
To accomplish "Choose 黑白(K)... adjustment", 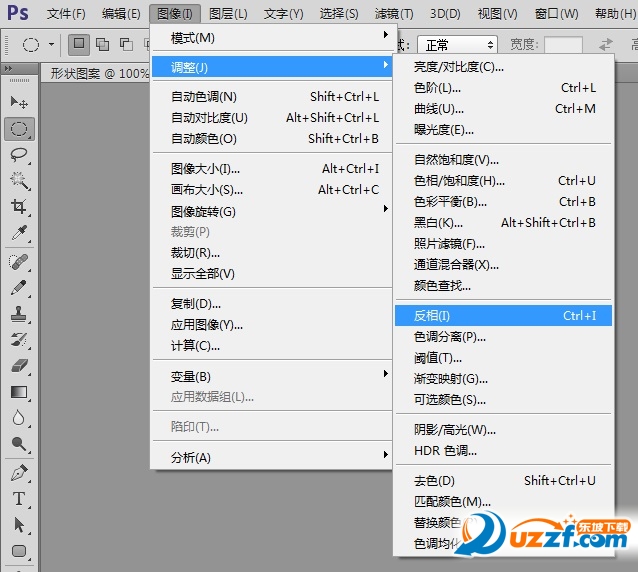I will [x=503, y=223].
